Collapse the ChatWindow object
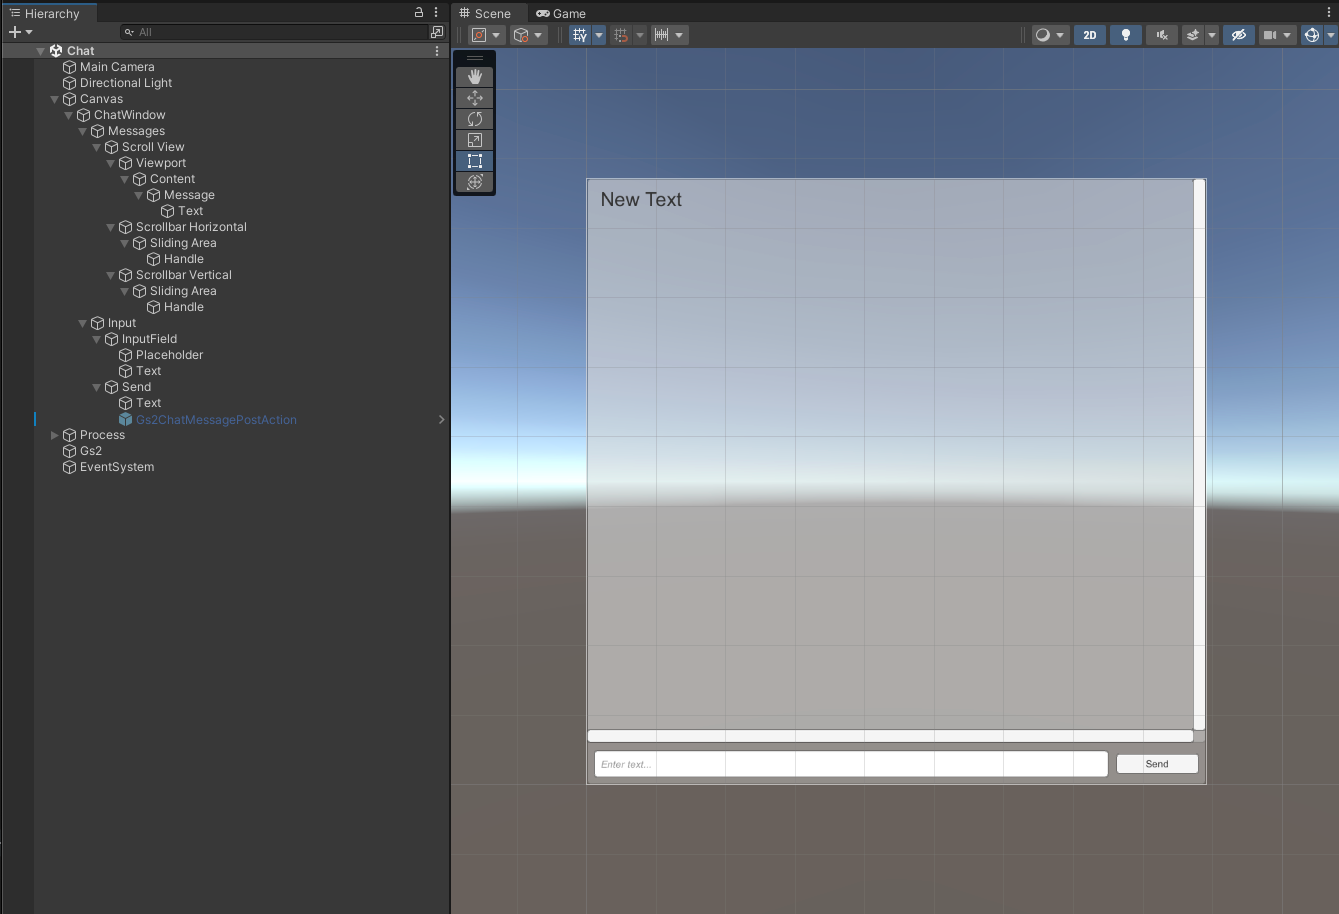The image size is (1339, 914). (69, 115)
